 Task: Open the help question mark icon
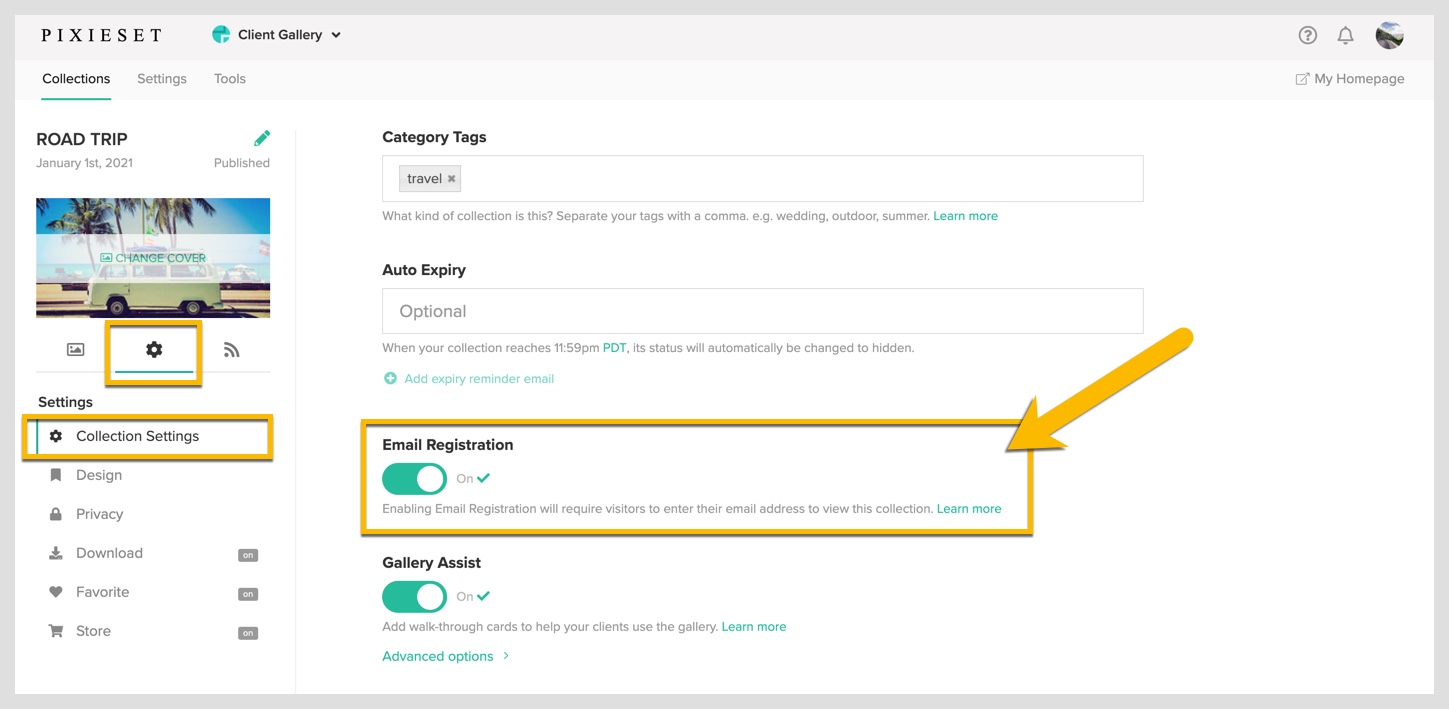[x=1307, y=35]
